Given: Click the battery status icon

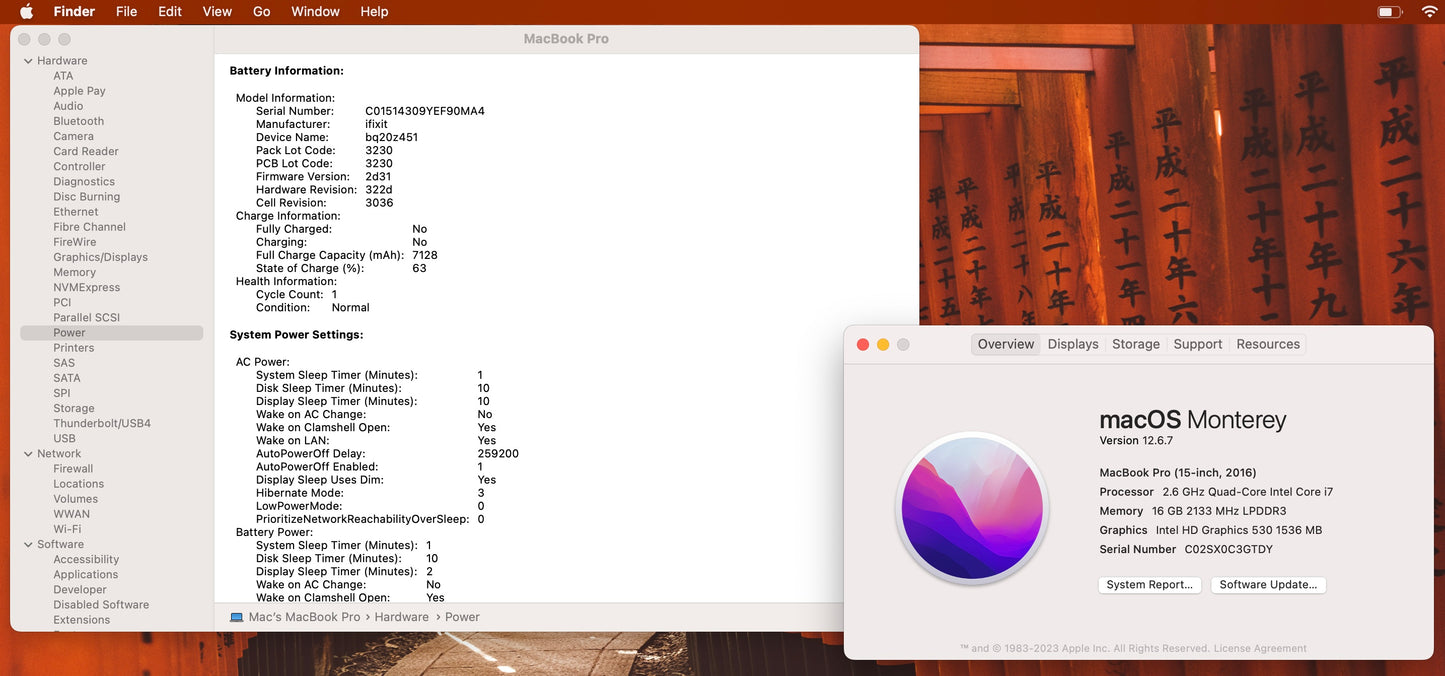Looking at the screenshot, I should (x=1389, y=12).
